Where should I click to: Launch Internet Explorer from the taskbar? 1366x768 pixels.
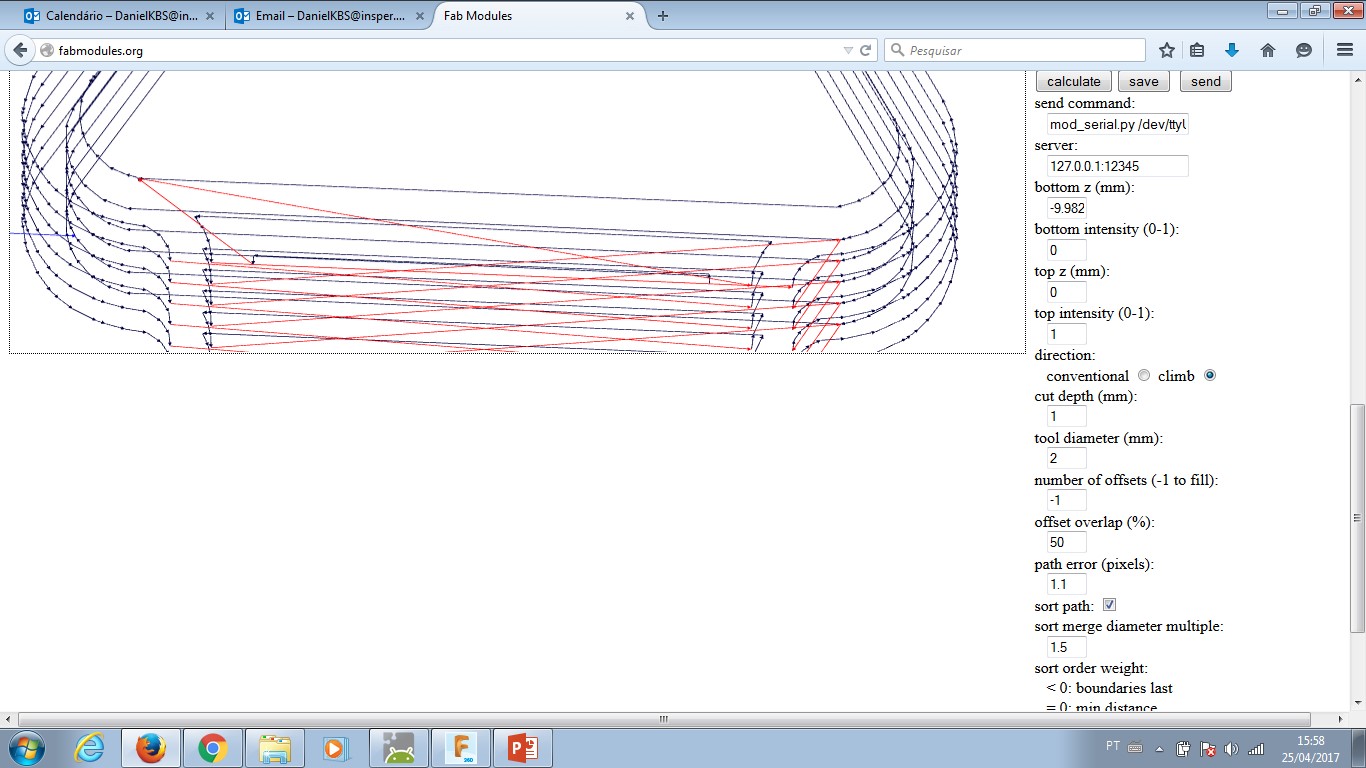89,748
